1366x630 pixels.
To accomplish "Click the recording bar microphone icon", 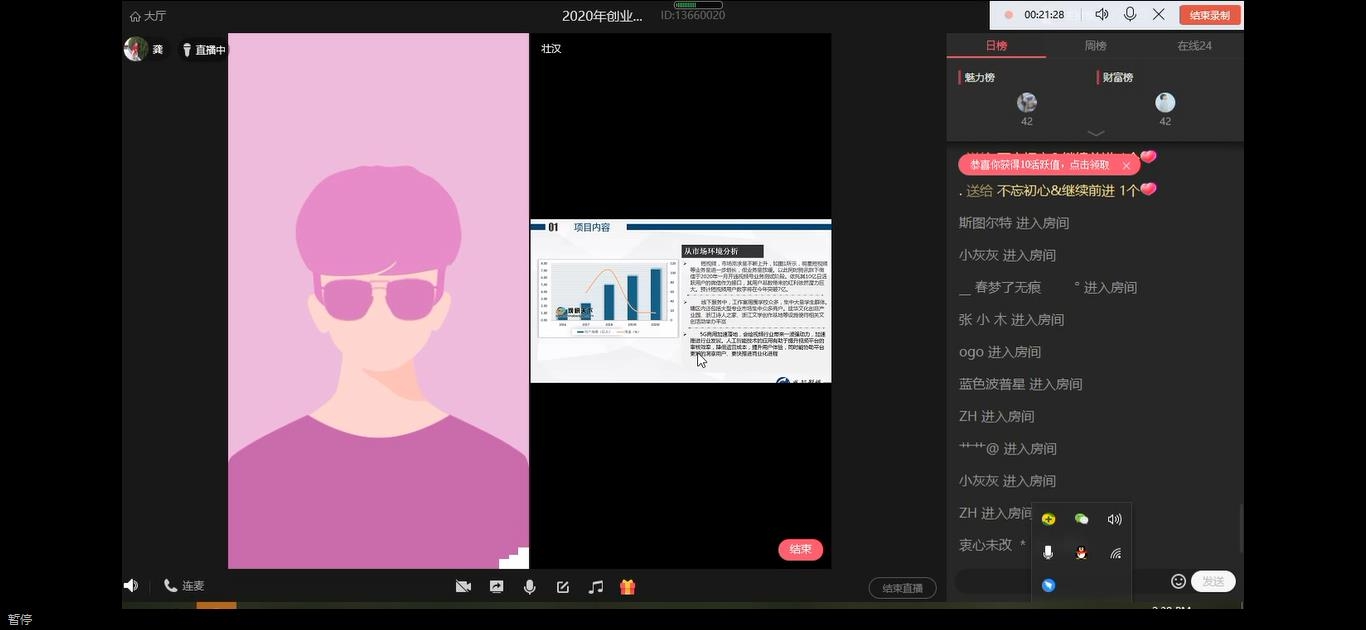I will [x=1130, y=14].
